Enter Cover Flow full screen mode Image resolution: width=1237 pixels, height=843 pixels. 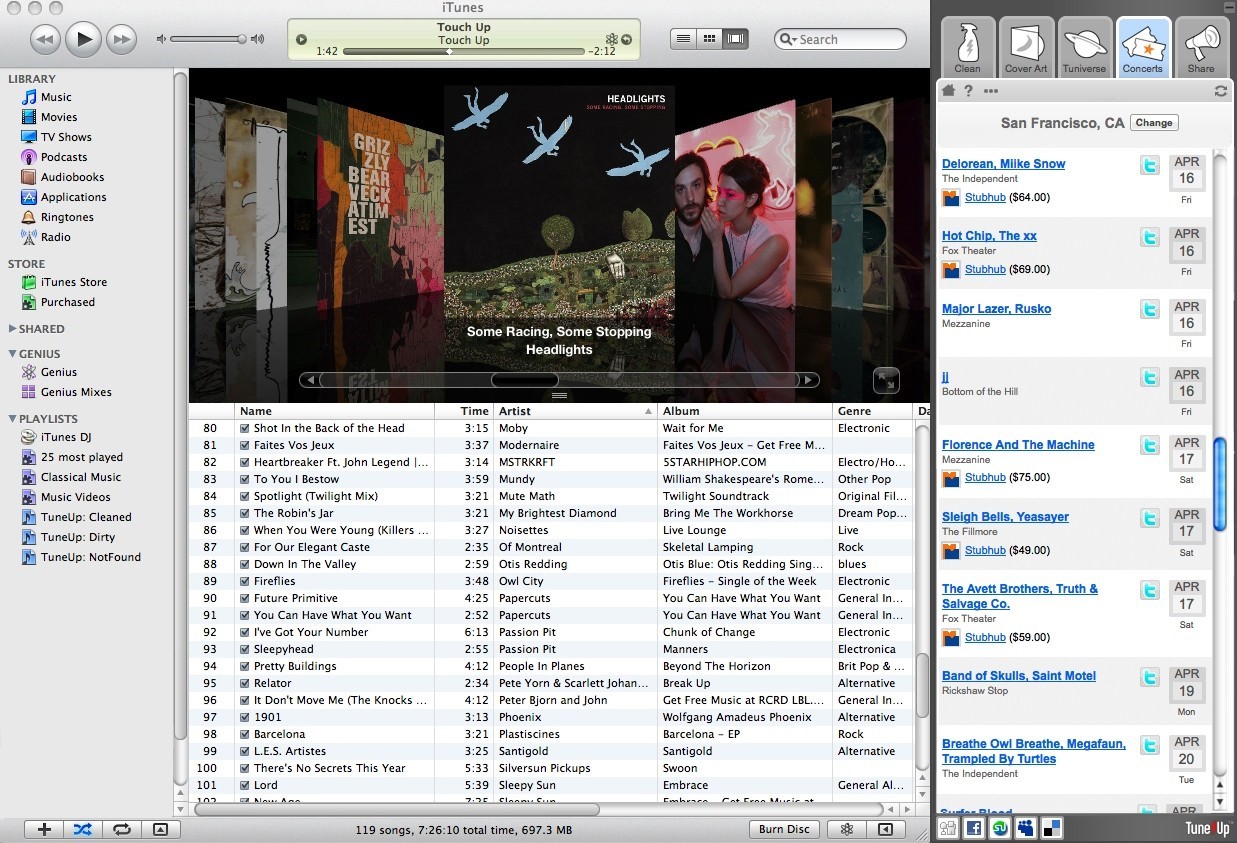click(885, 380)
